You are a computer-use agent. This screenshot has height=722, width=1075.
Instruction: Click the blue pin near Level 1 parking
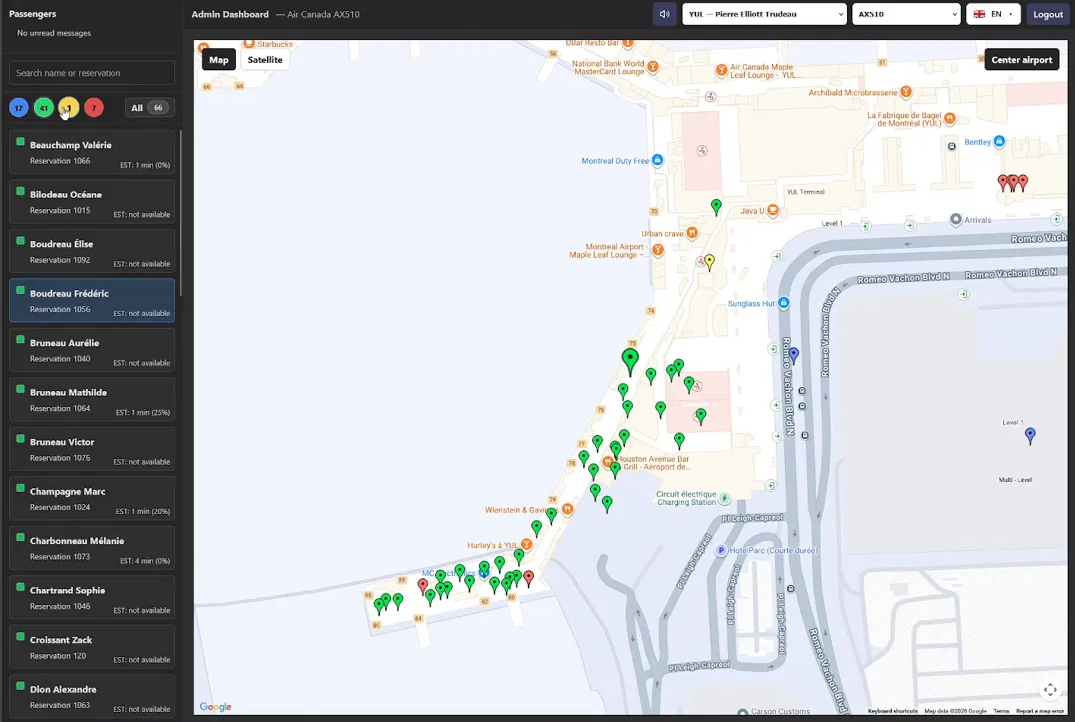pyautogui.click(x=1030, y=435)
